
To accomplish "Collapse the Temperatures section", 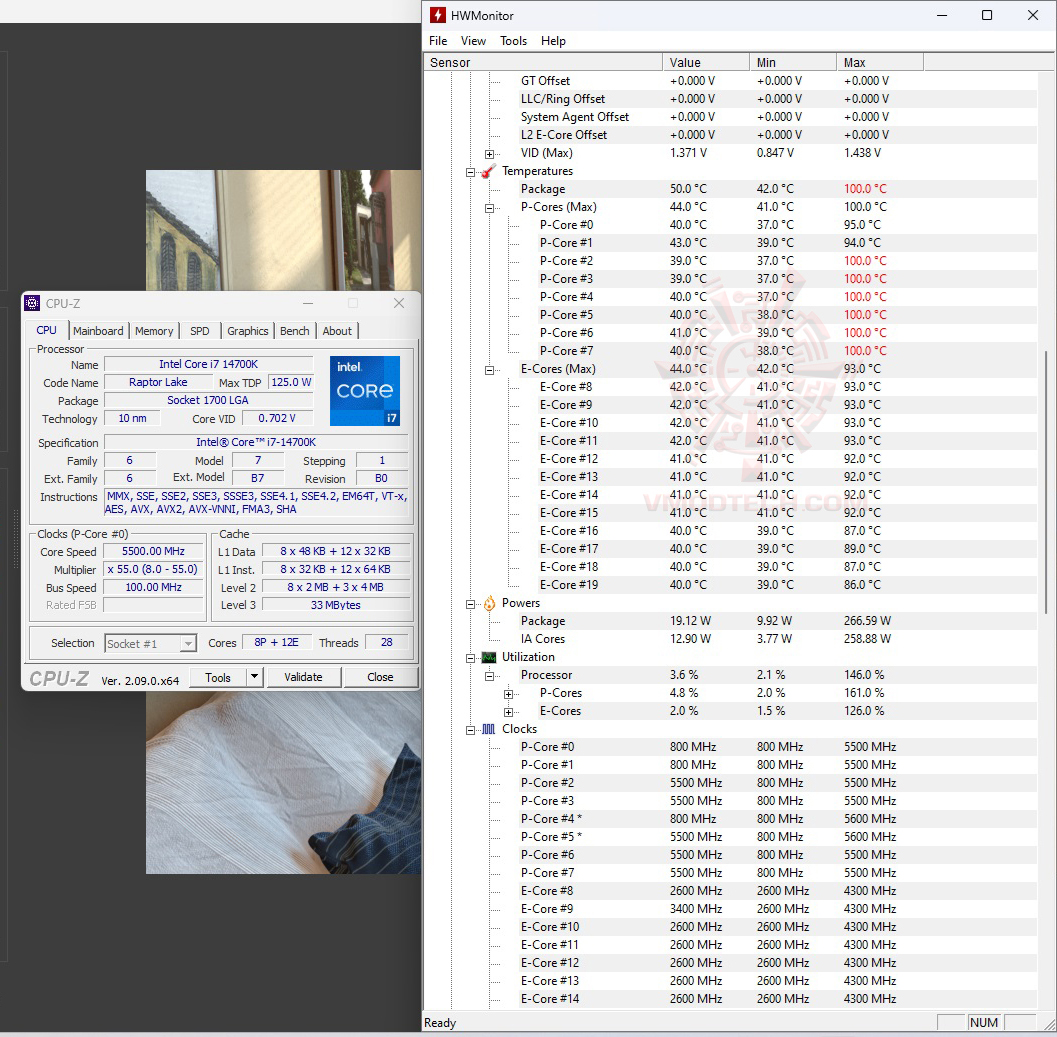I will click(x=471, y=172).
